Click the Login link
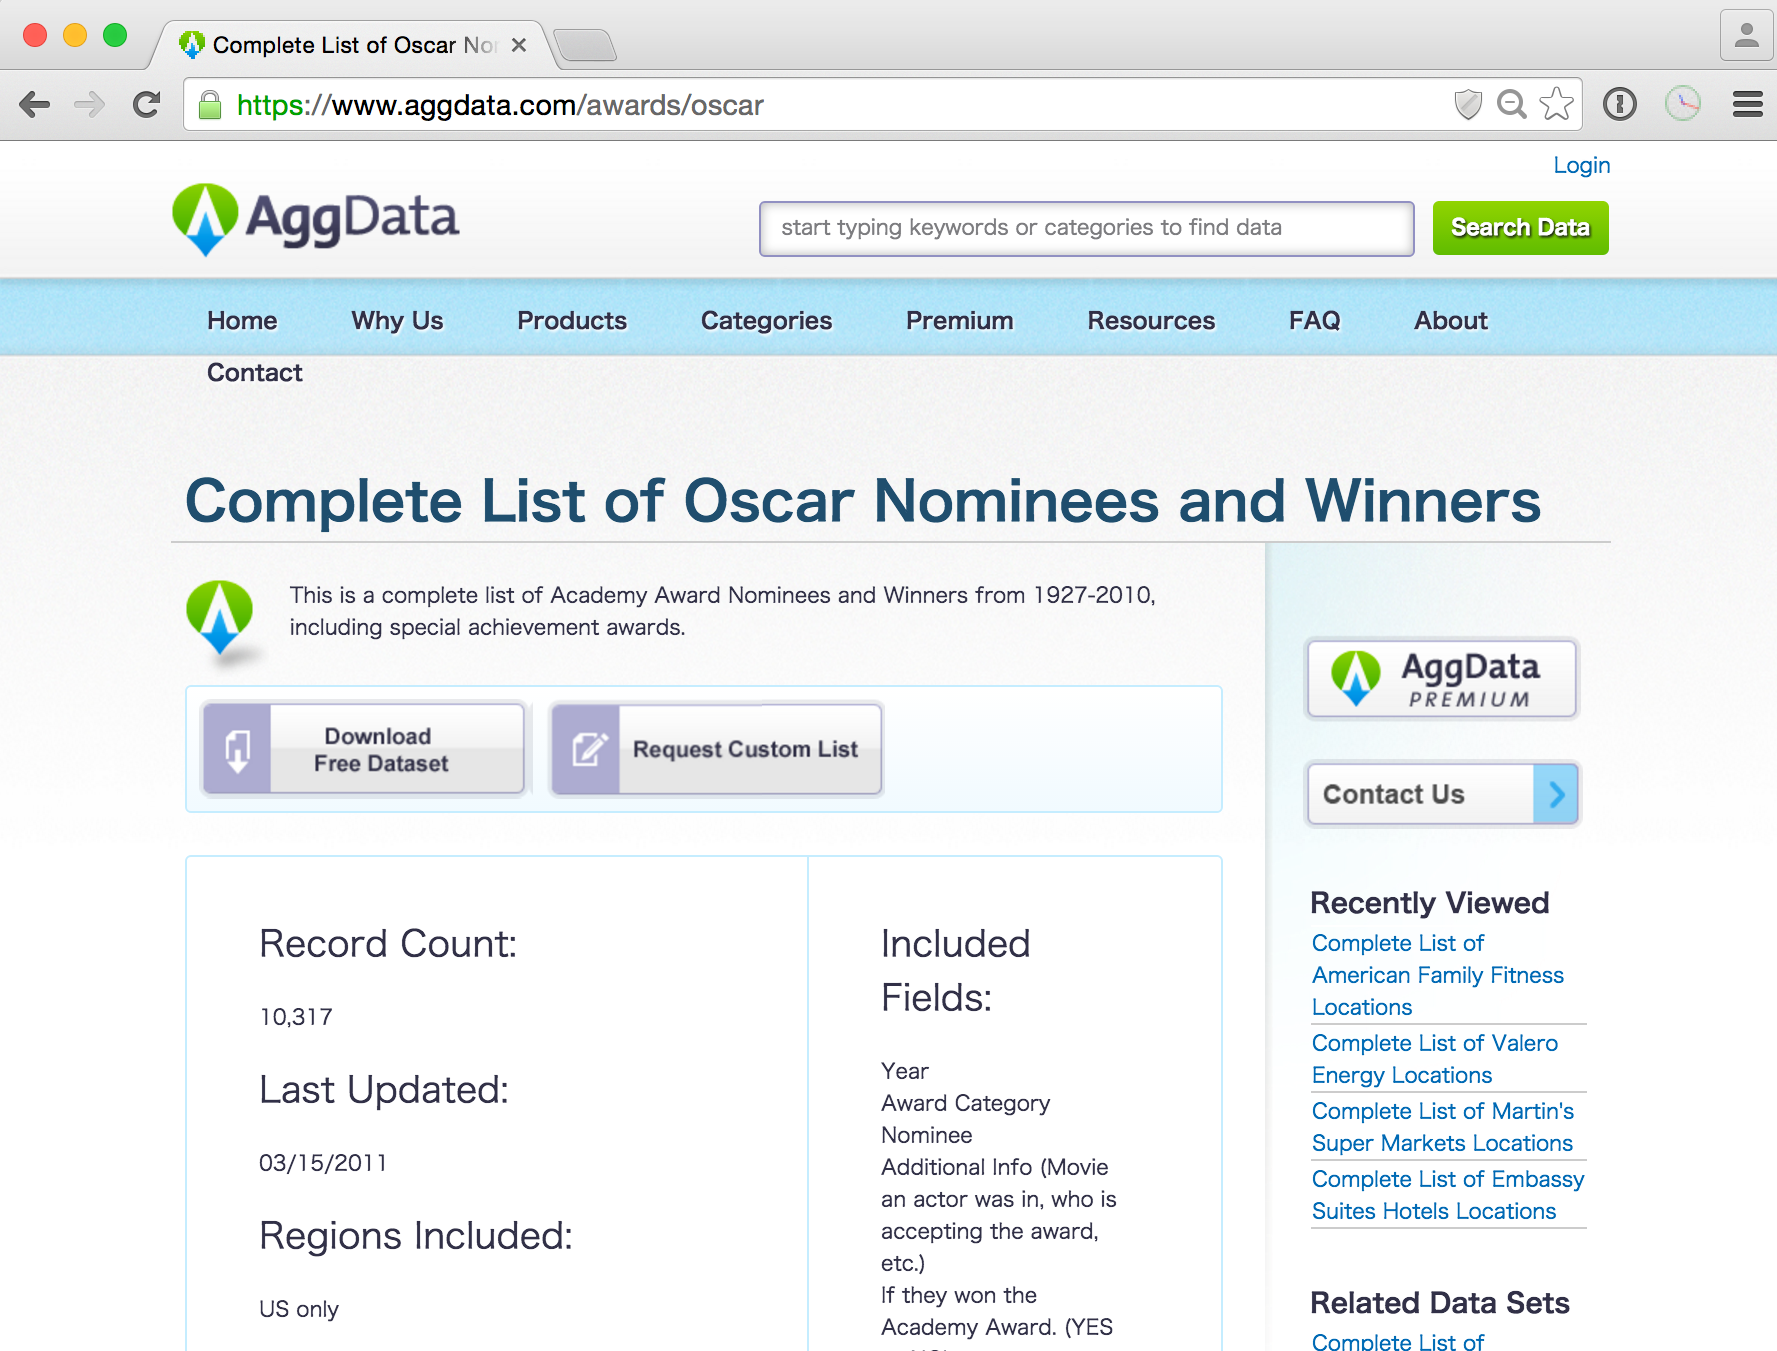 1581,165
